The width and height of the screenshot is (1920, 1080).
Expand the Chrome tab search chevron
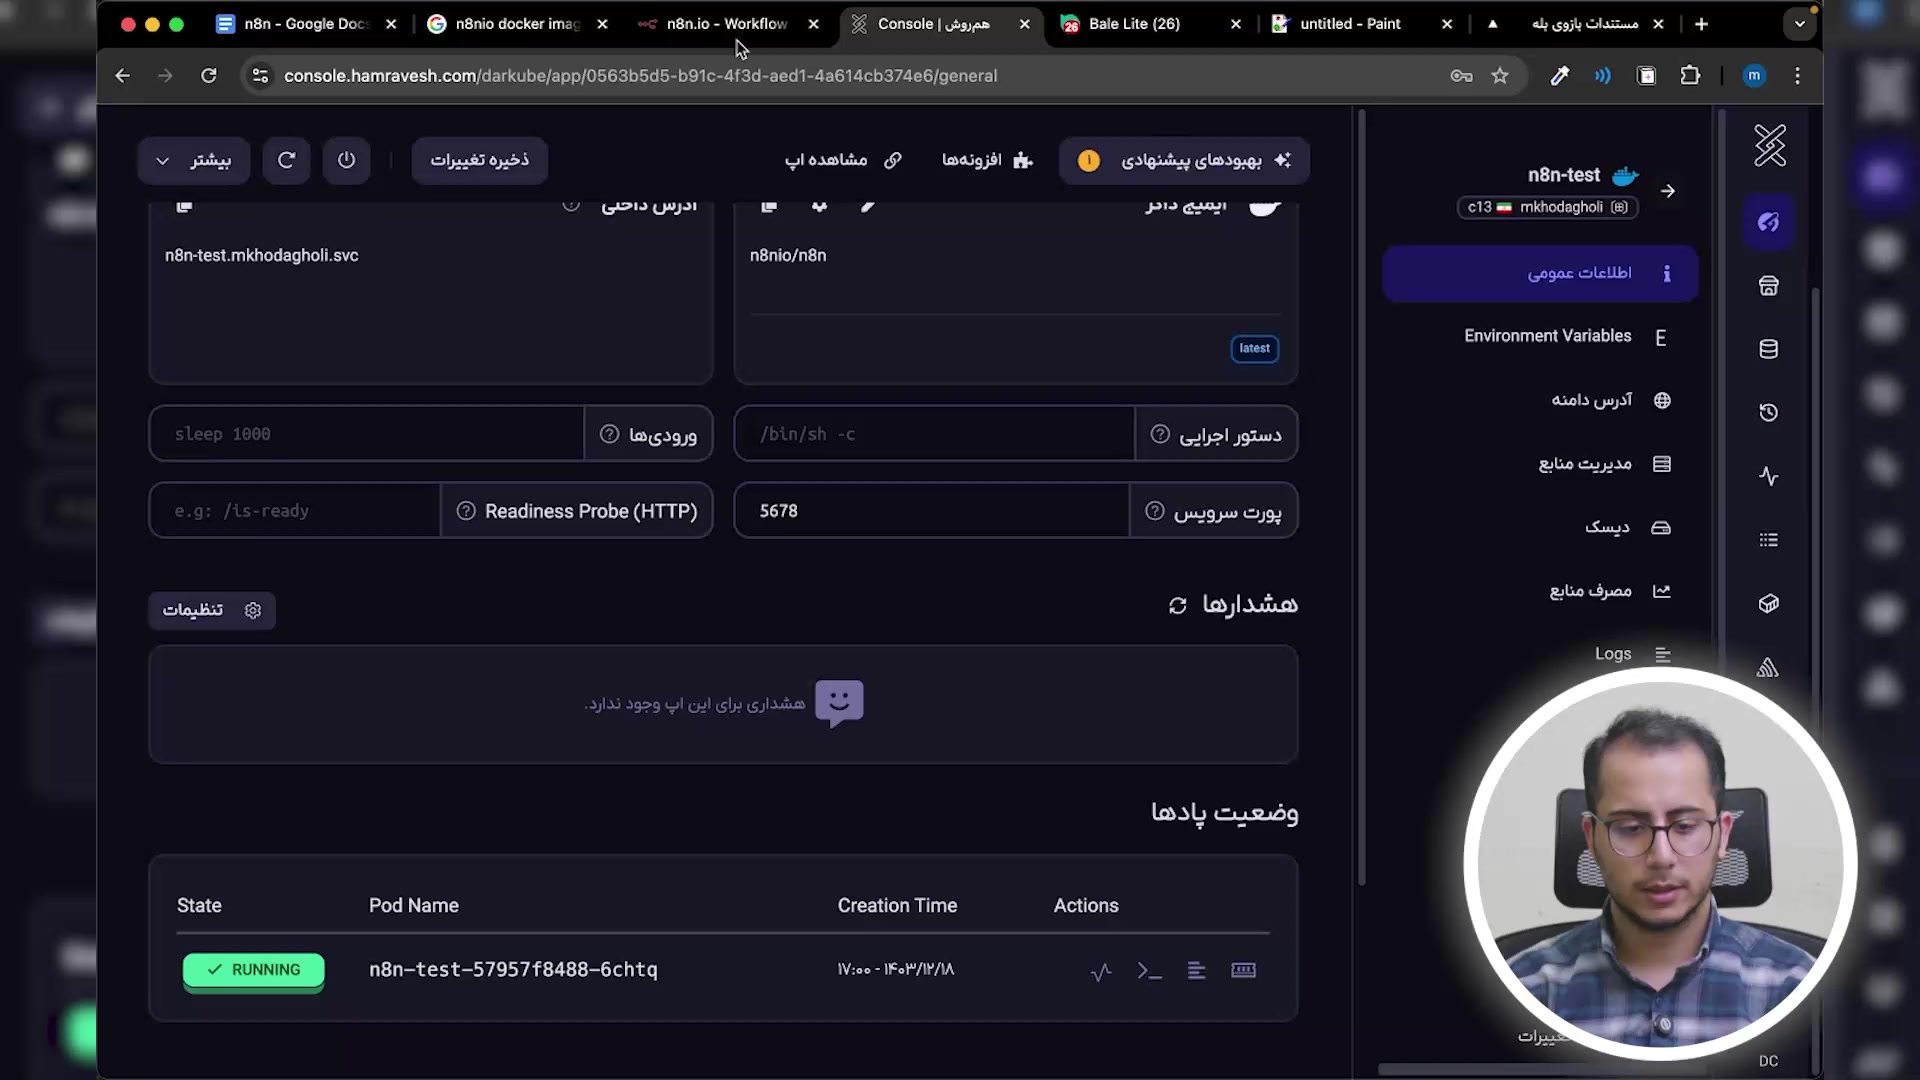tap(1799, 24)
